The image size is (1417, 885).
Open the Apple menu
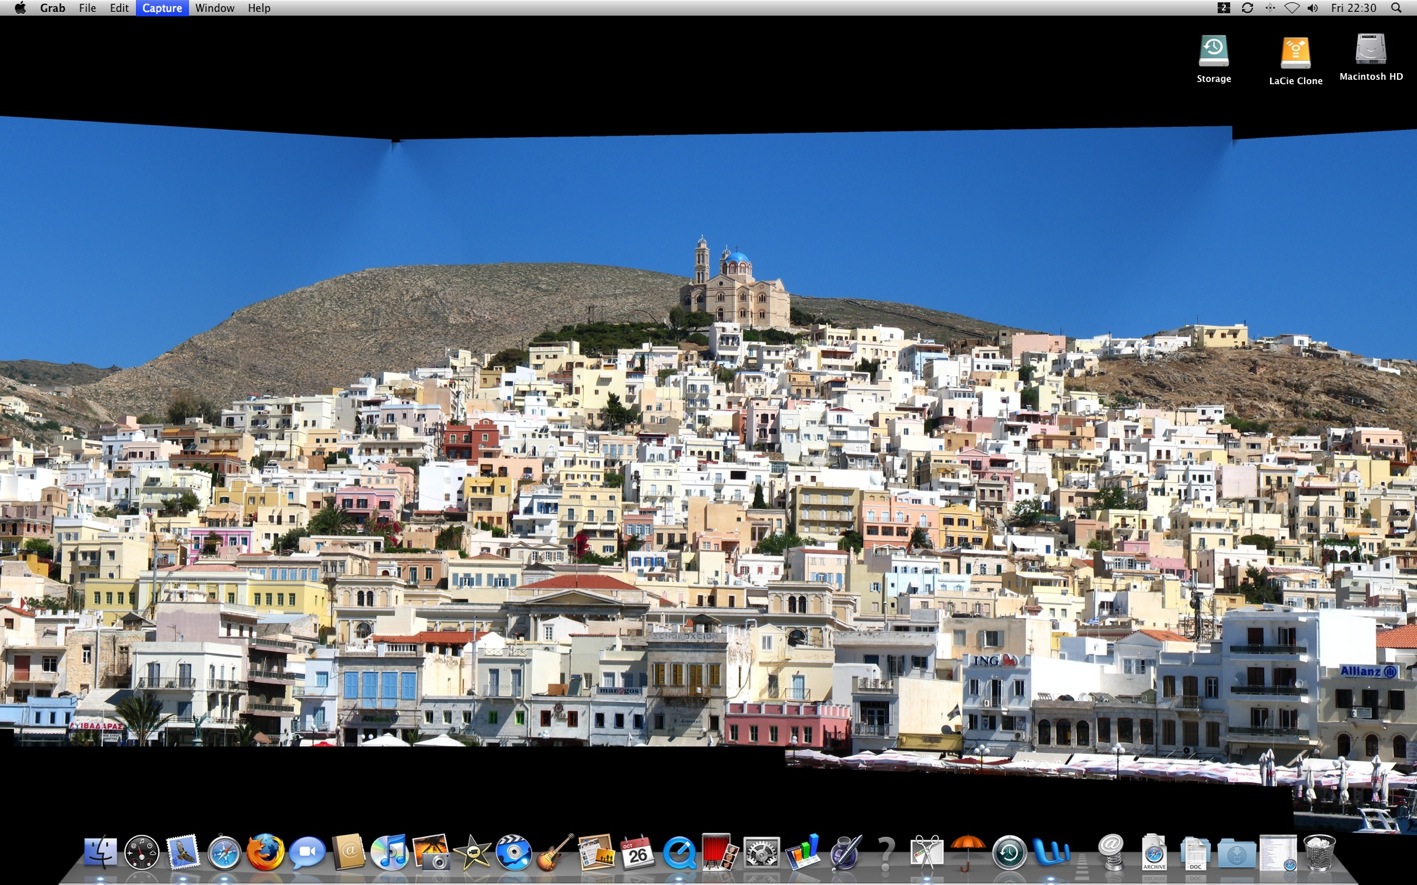20,8
